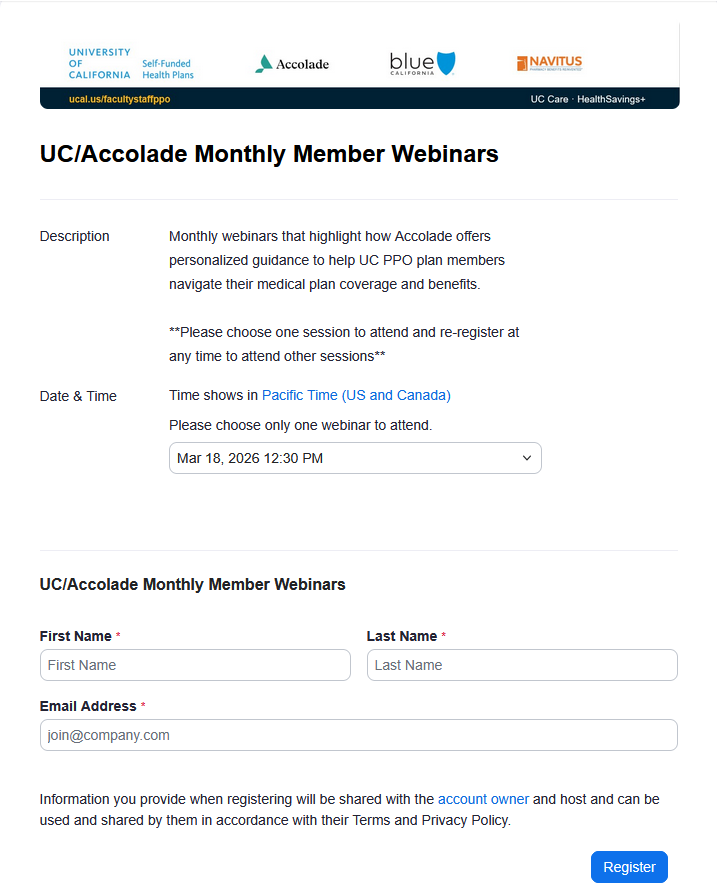Click the large main page title heading
This screenshot has width=717, height=884.
point(269,154)
